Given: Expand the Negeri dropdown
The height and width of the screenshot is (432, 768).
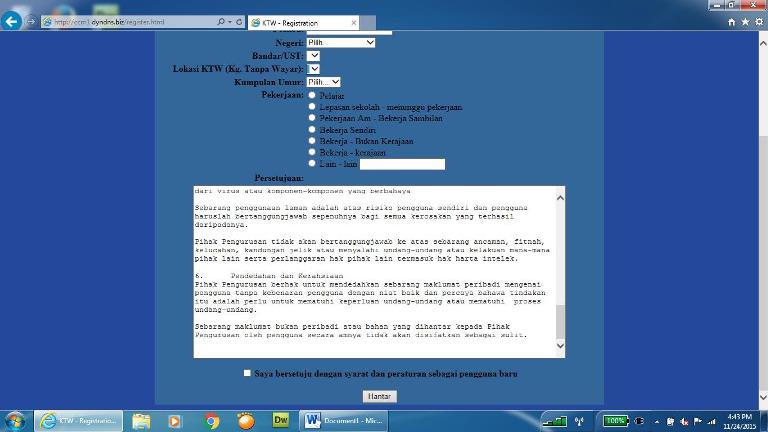Looking at the screenshot, I should [341, 42].
